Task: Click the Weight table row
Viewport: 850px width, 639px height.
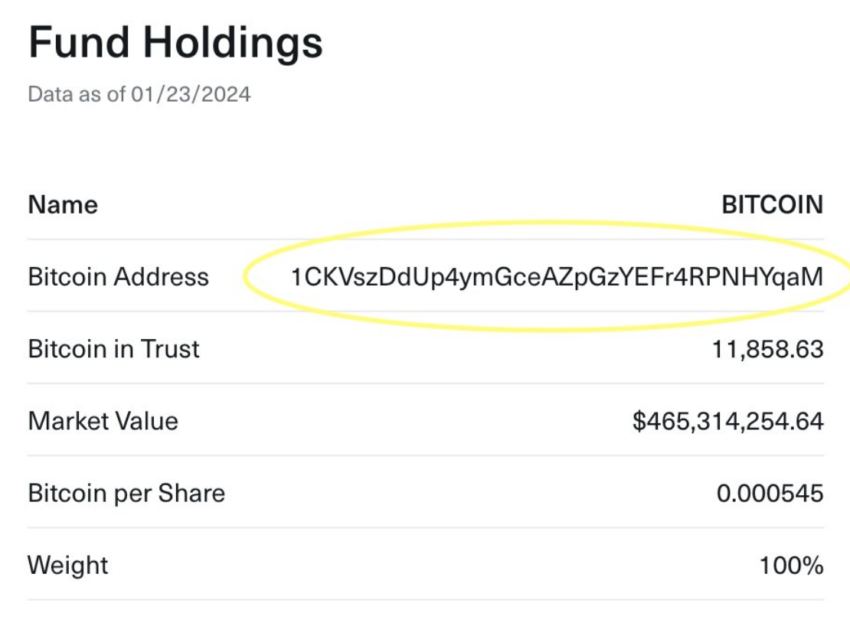Action: tap(426, 564)
